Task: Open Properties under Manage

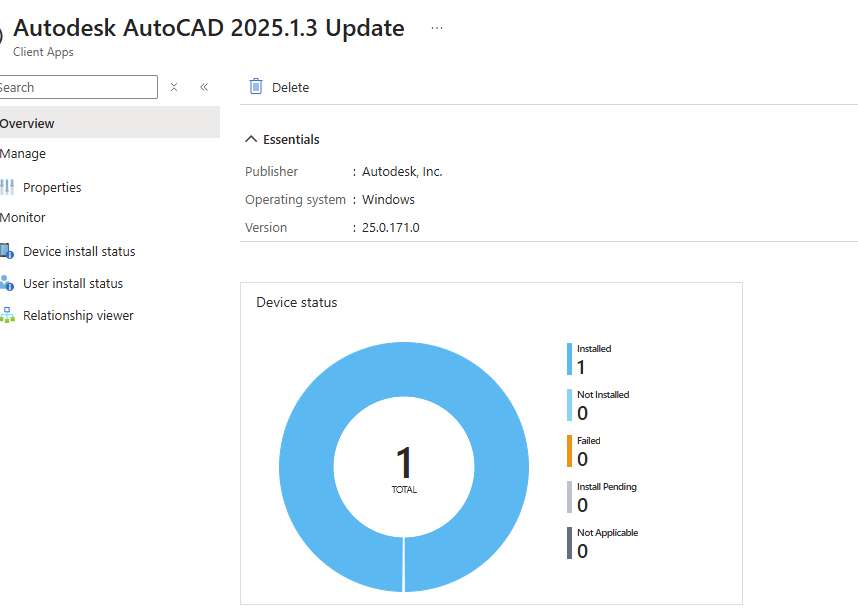Action: (52, 187)
